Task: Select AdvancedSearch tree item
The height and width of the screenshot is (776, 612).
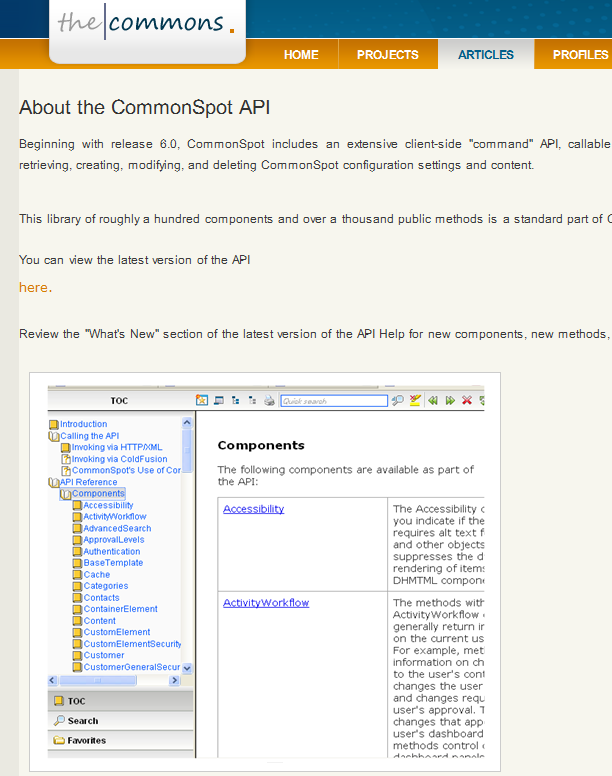Action: [x=117, y=529]
